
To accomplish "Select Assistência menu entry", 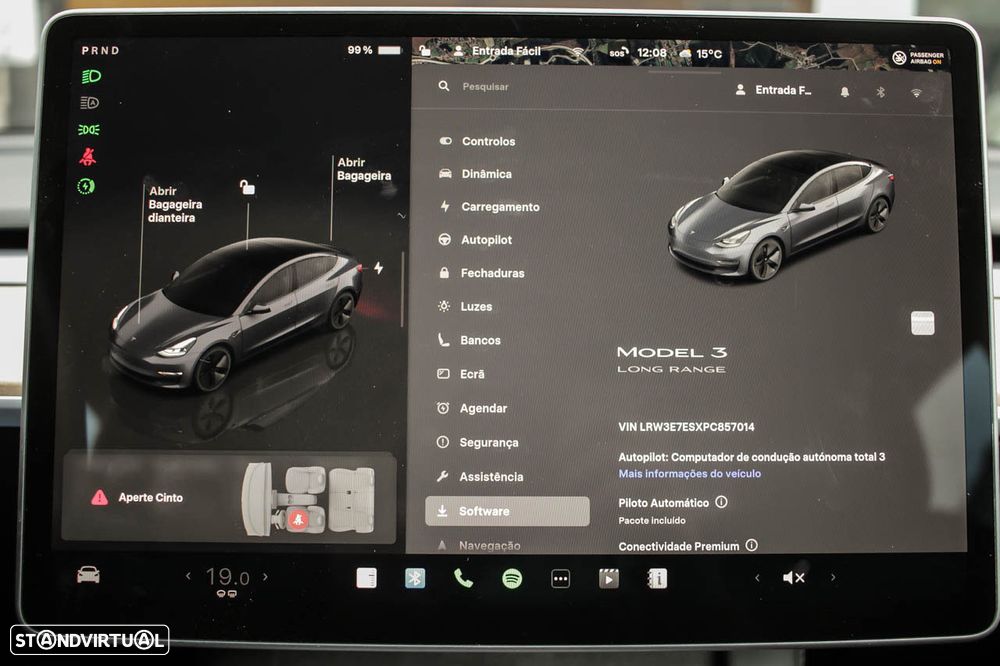I will pyautogui.click(x=480, y=477).
